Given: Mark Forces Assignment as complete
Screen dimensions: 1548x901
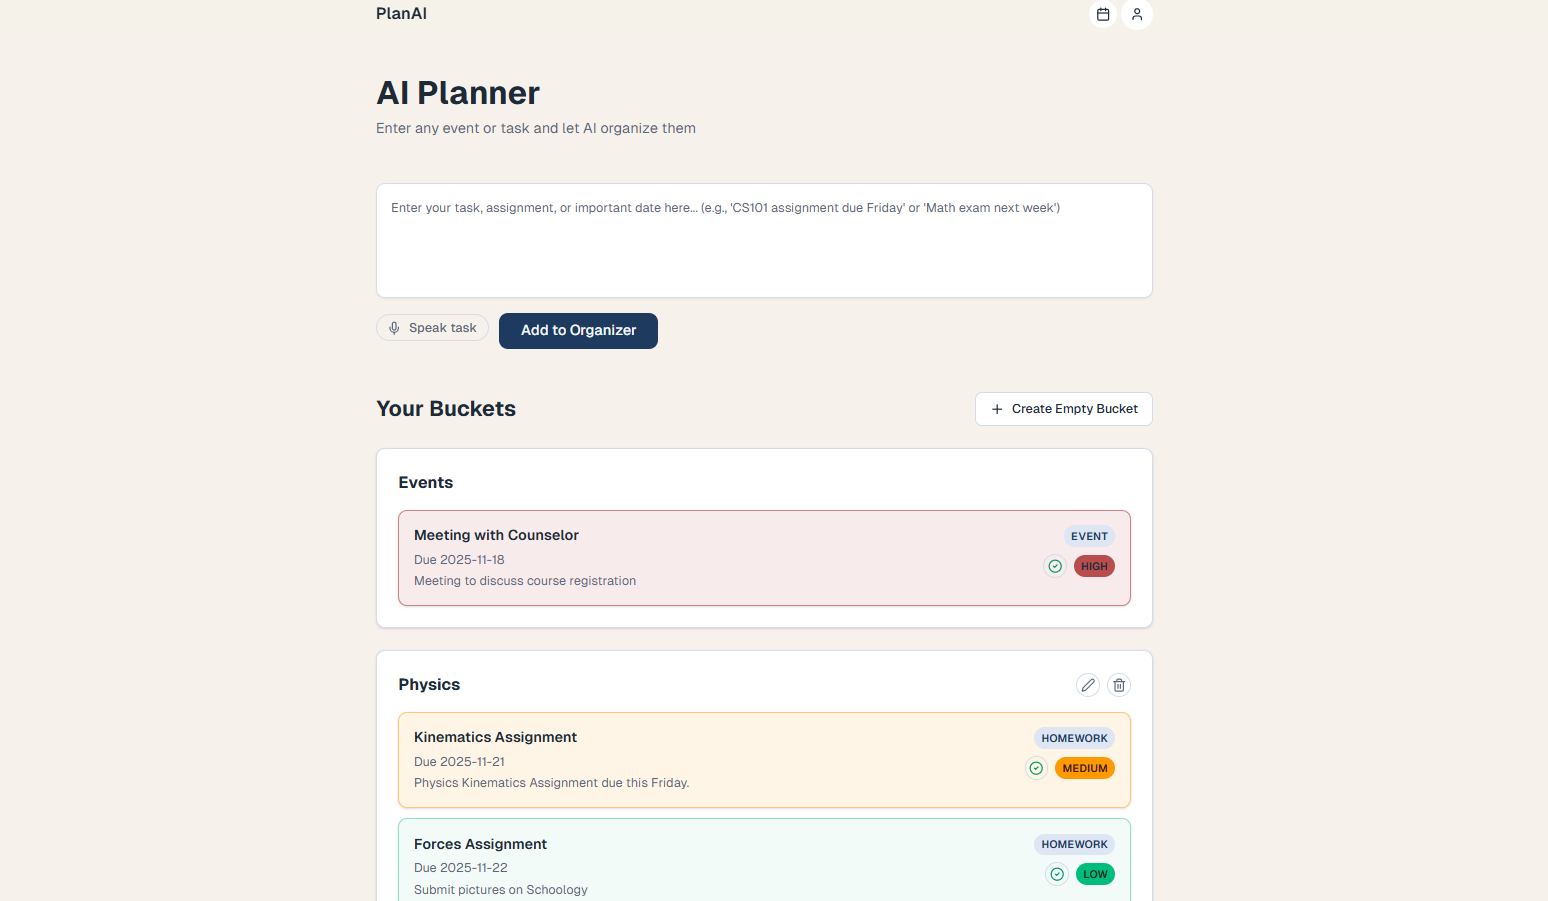Looking at the screenshot, I should point(1057,874).
